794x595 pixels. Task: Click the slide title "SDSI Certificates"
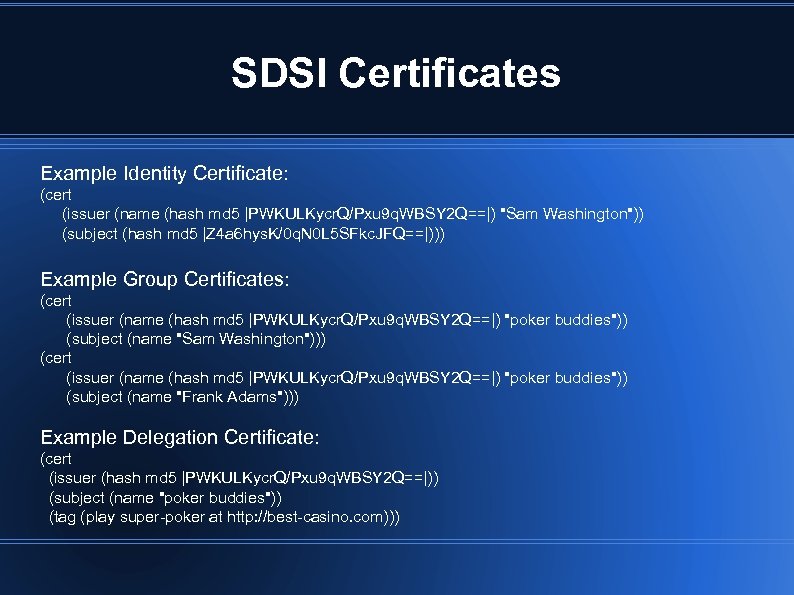[x=396, y=73]
